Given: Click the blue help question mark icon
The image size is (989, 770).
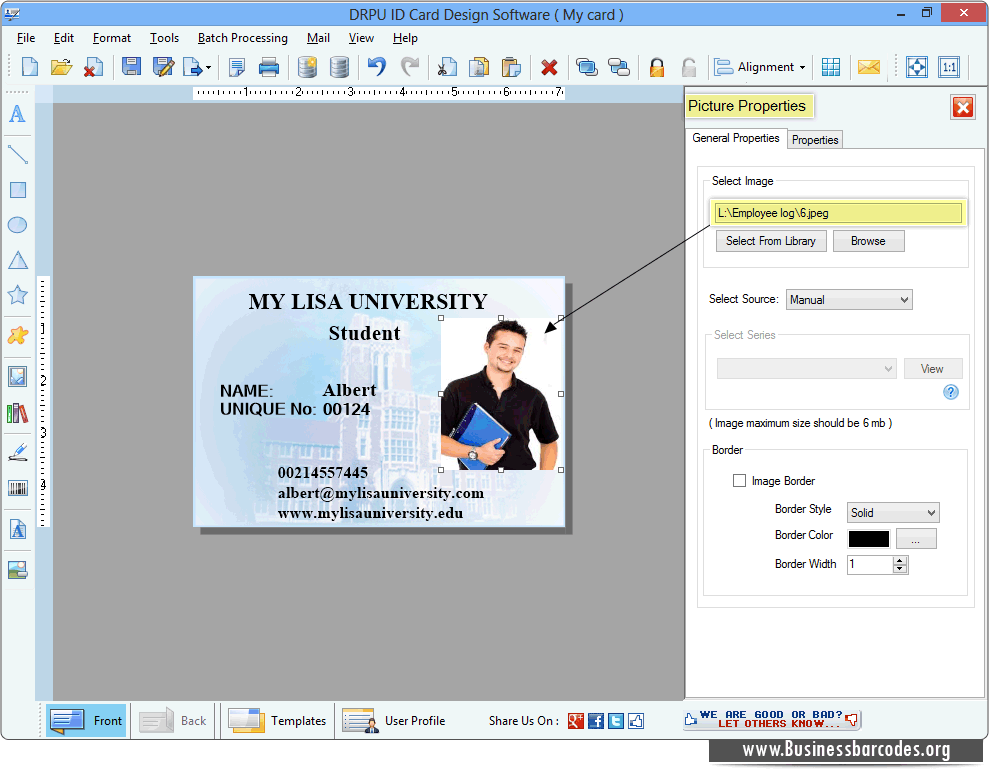Looking at the screenshot, I should (951, 392).
